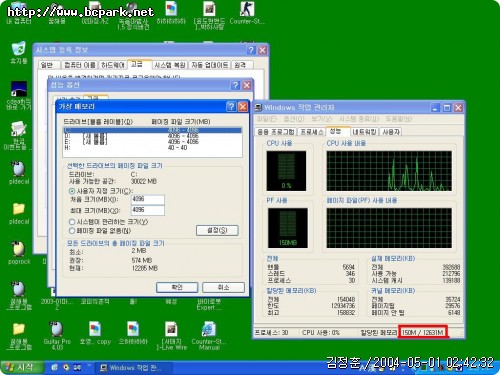Viewport: 500px width, 375px height.
Task: Select the 페이징 파일 없음 radio button
Action: (x=72, y=230)
